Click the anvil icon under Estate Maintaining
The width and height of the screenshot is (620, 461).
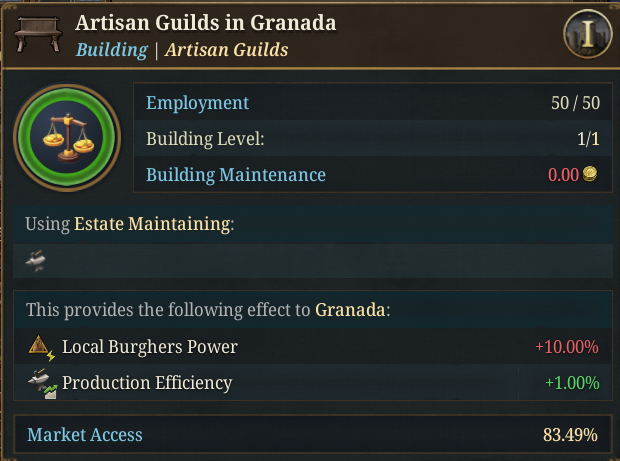37,261
